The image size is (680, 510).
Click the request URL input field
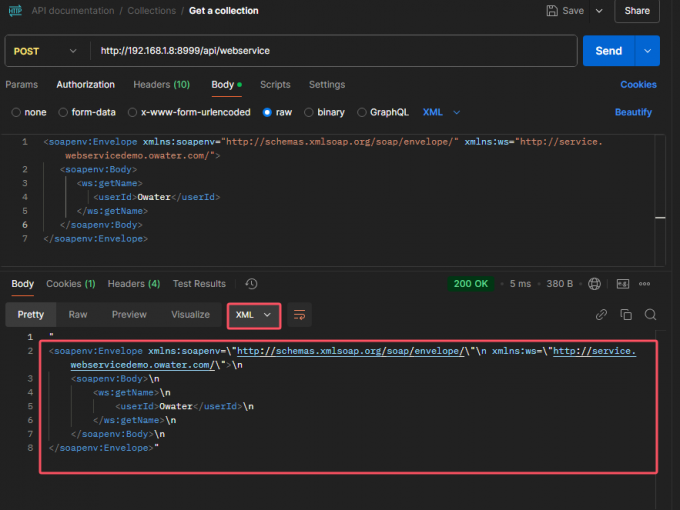334,51
